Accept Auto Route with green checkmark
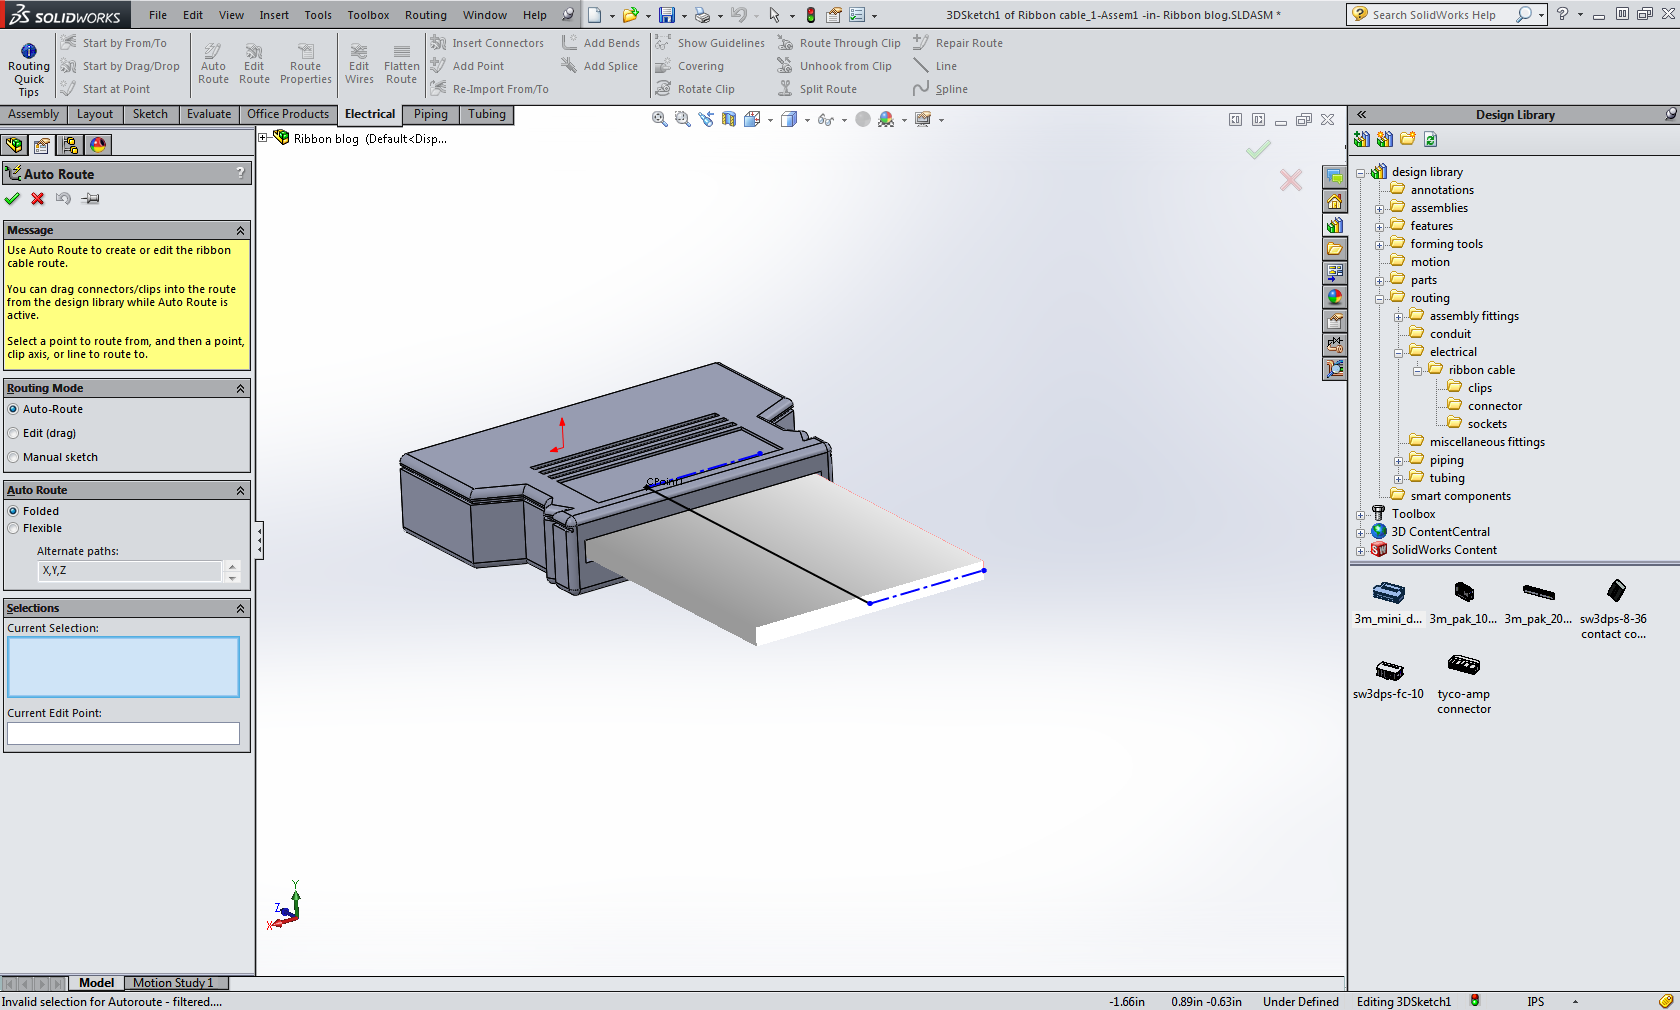Viewport: 1680px width, 1010px height. coord(13,198)
